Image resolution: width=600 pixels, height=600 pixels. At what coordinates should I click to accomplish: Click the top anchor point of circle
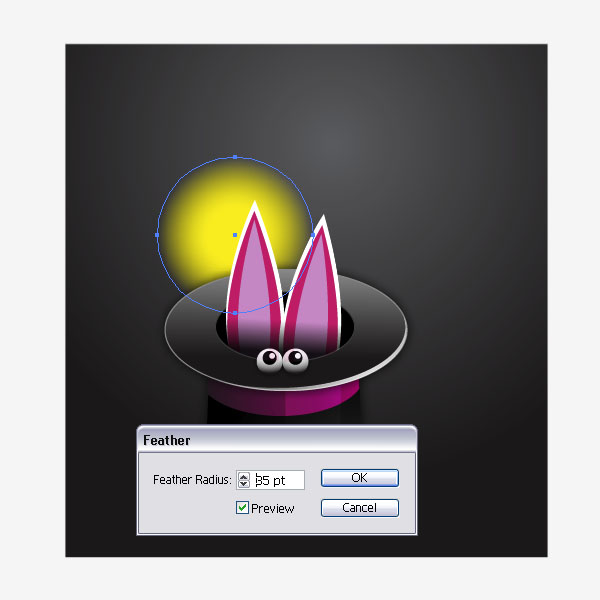click(235, 157)
